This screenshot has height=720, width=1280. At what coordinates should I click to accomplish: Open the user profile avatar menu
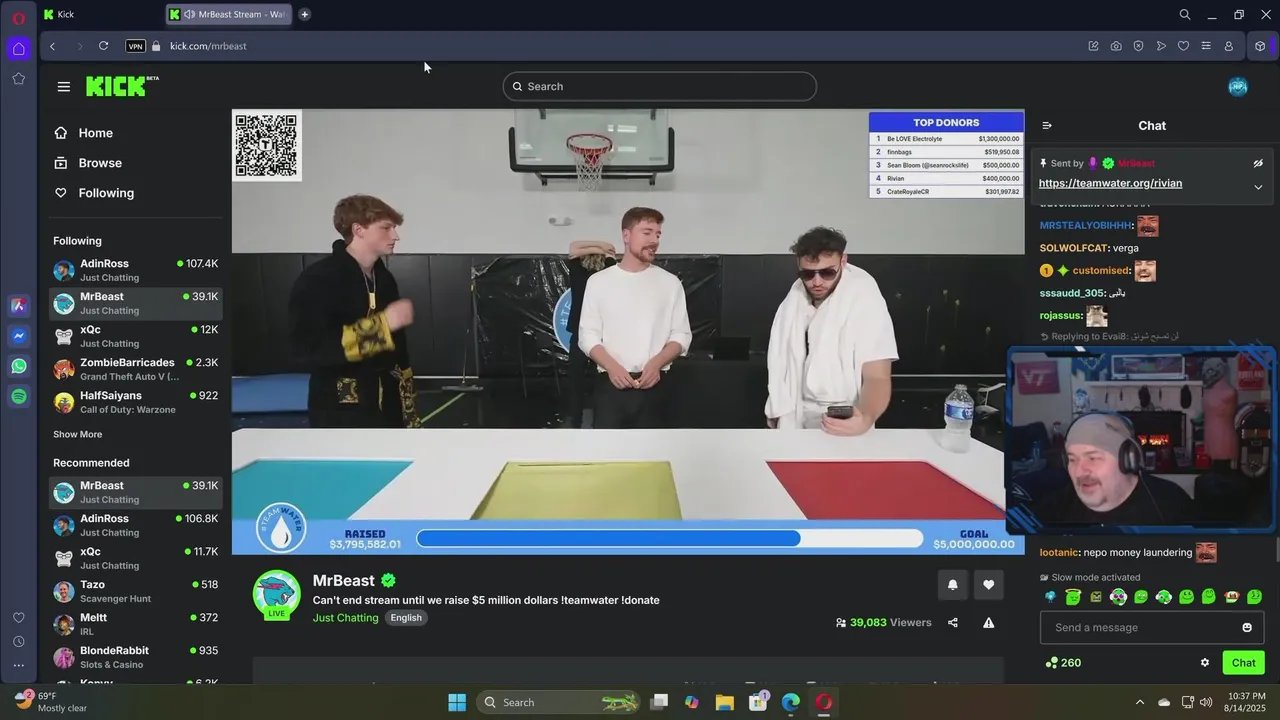point(1237,87)
